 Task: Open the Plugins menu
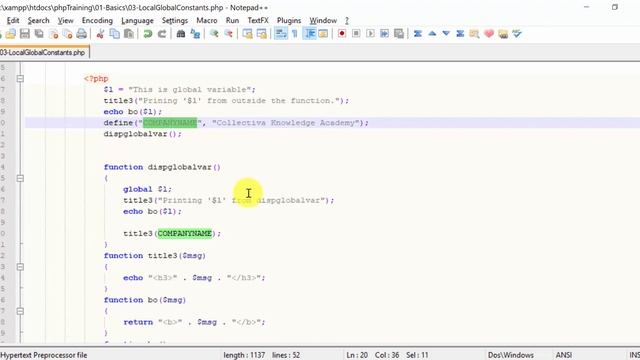[x=289, y=20]
